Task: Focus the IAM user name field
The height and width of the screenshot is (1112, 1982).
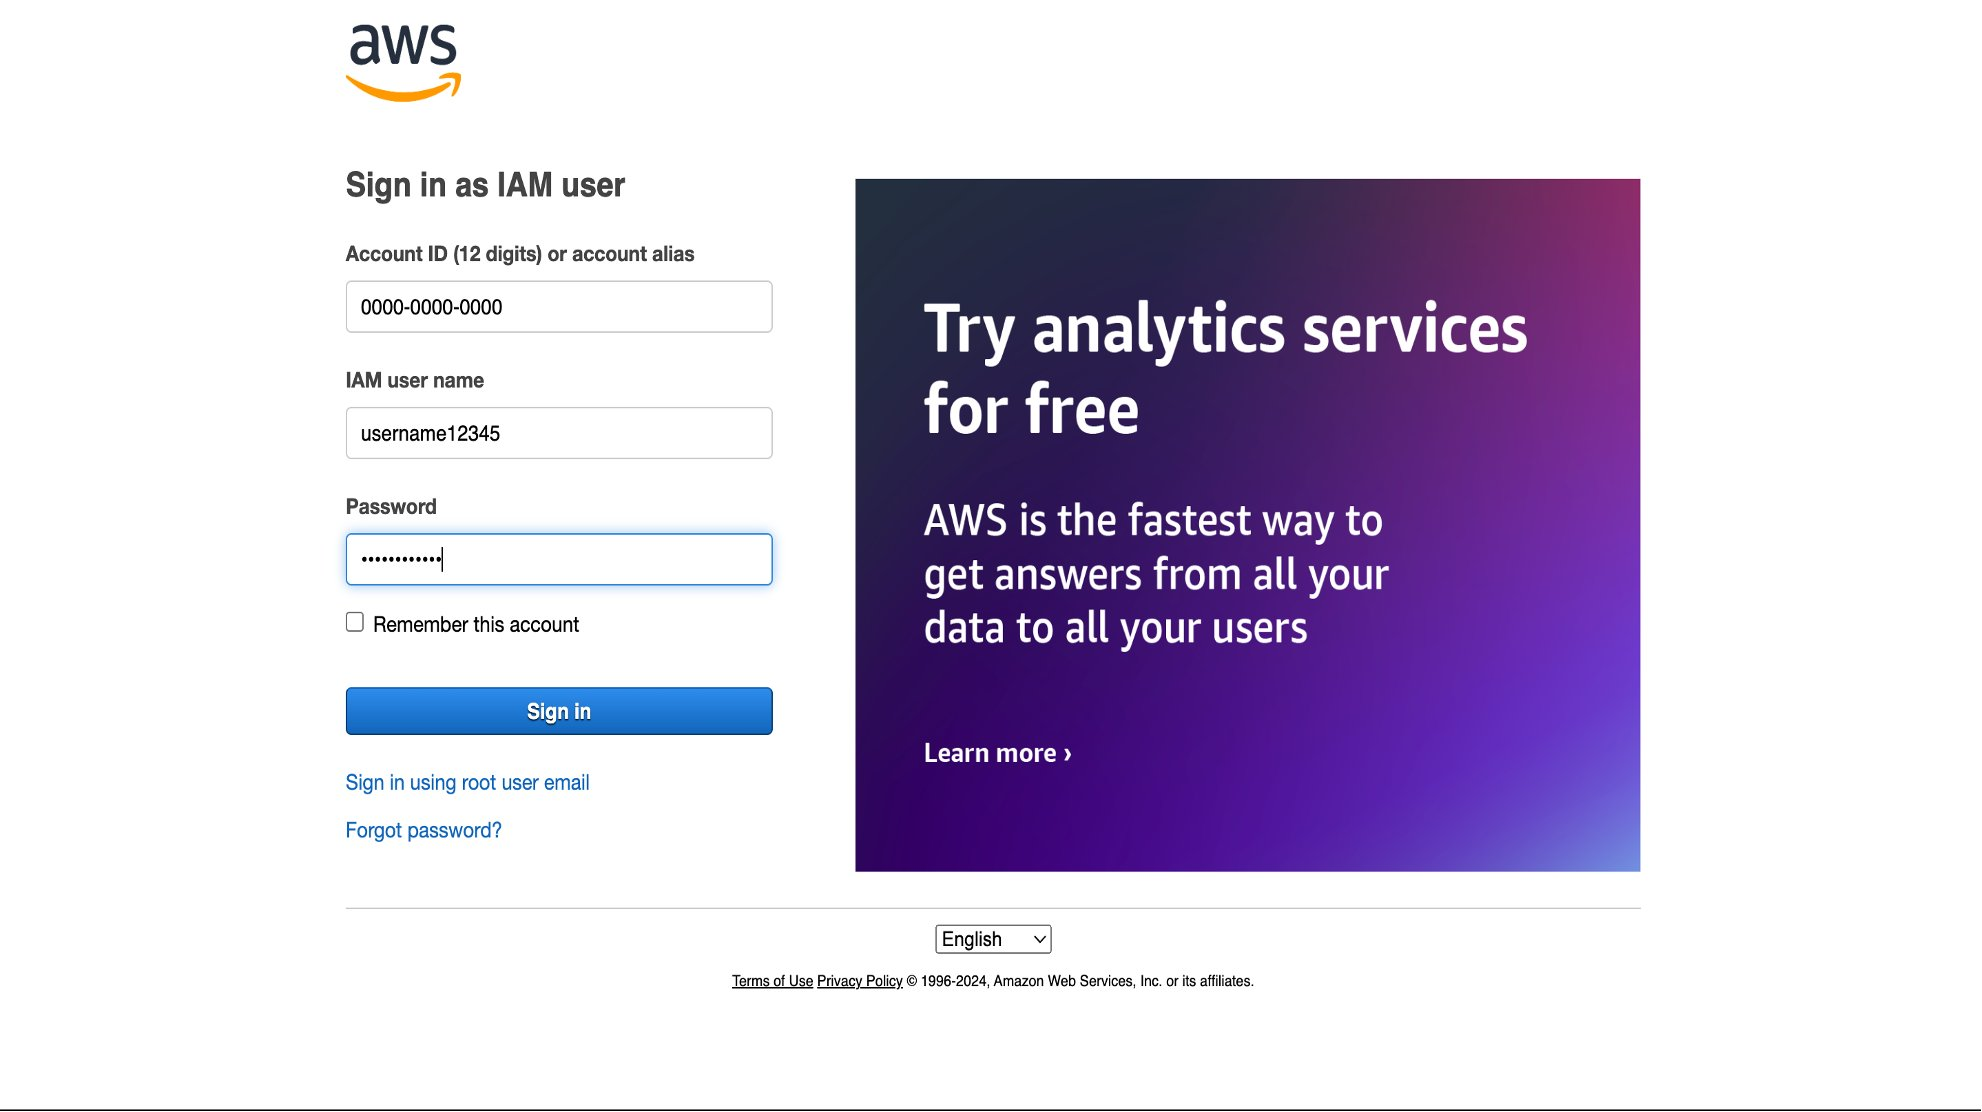Action: [x=558, y=433]
